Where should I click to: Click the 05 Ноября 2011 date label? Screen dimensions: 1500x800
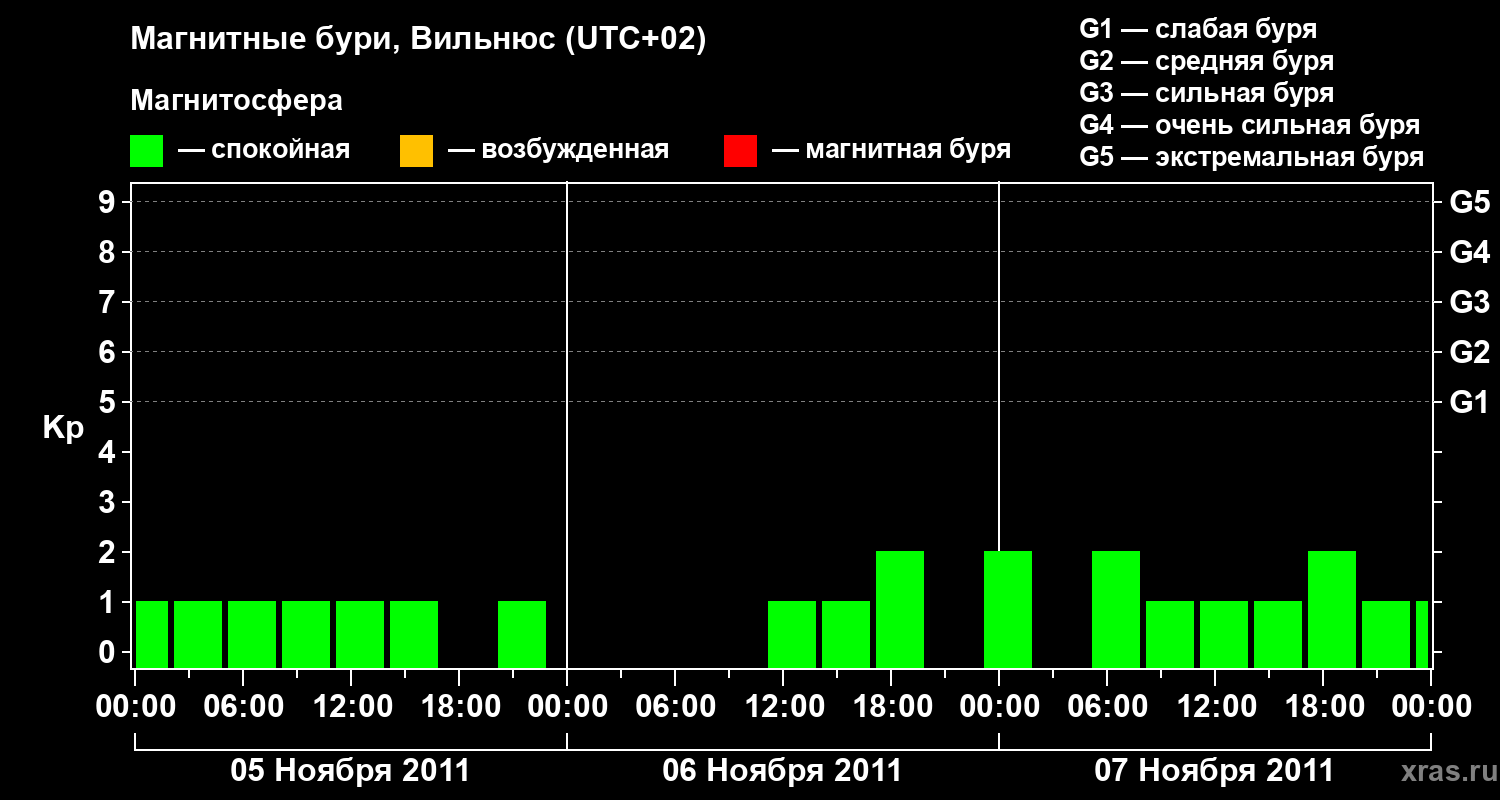click(x=350, y=771)
